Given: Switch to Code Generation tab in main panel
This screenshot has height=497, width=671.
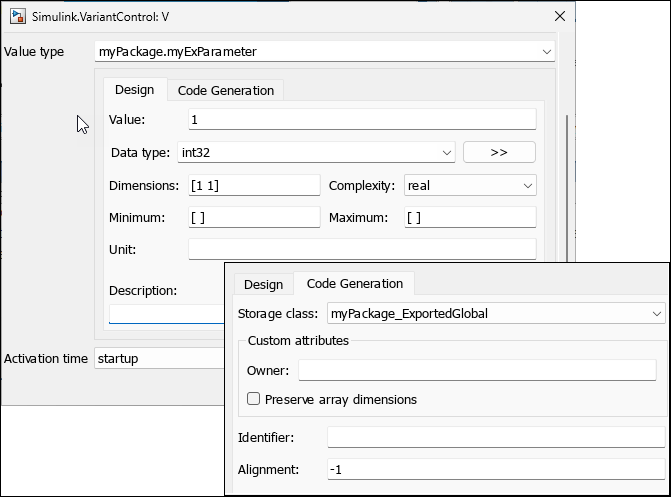Looking at the screenshot, I should [x=225, y=90].
